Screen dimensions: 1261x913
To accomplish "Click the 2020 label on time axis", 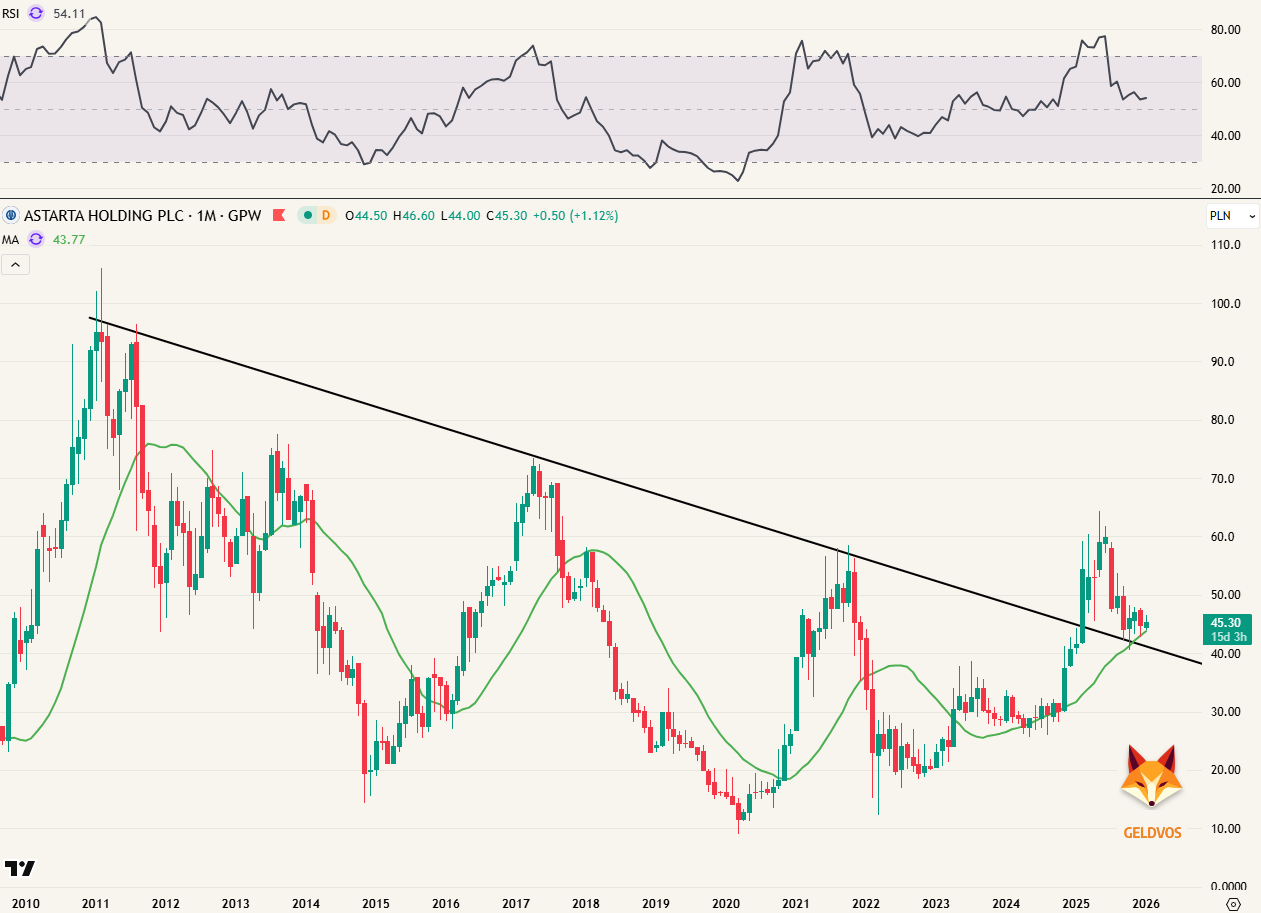I will [x=725, y=903].
